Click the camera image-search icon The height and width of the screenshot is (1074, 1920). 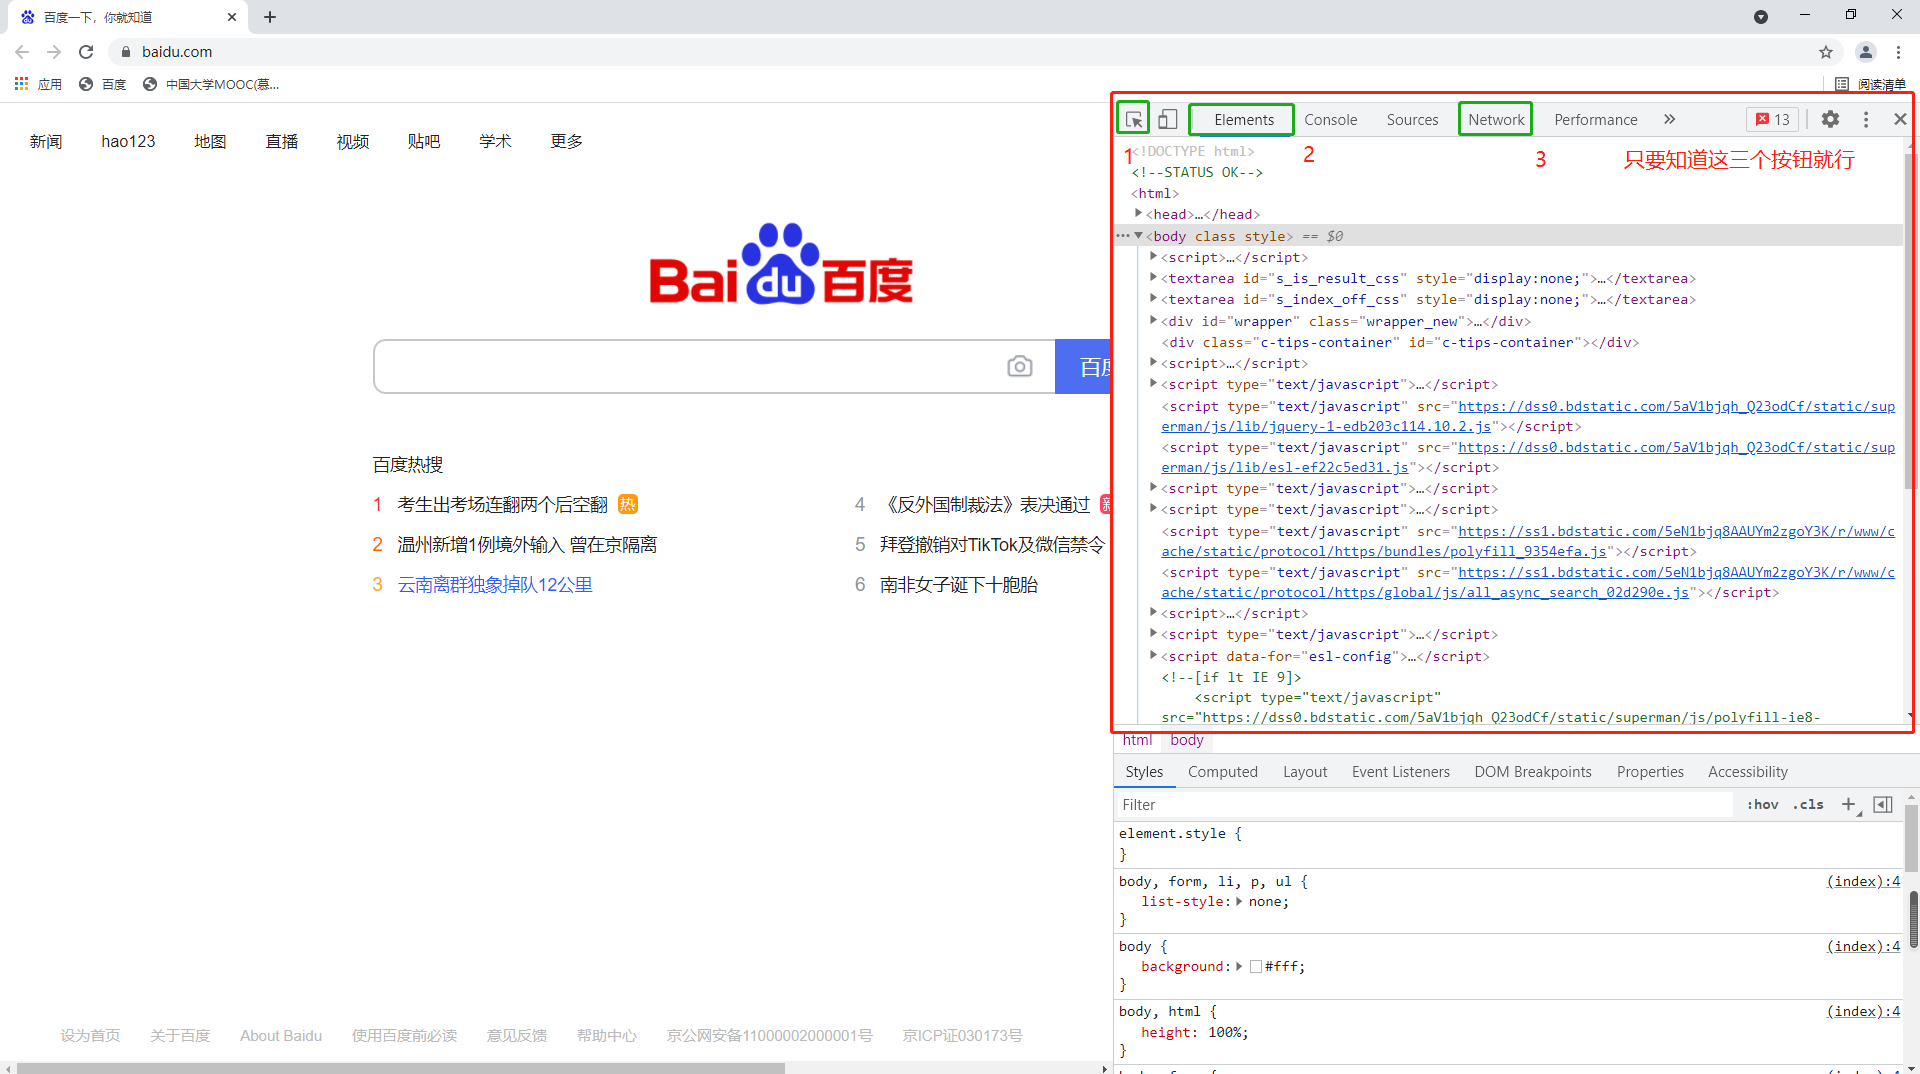pyautogui.click(x=1020, y=367)
